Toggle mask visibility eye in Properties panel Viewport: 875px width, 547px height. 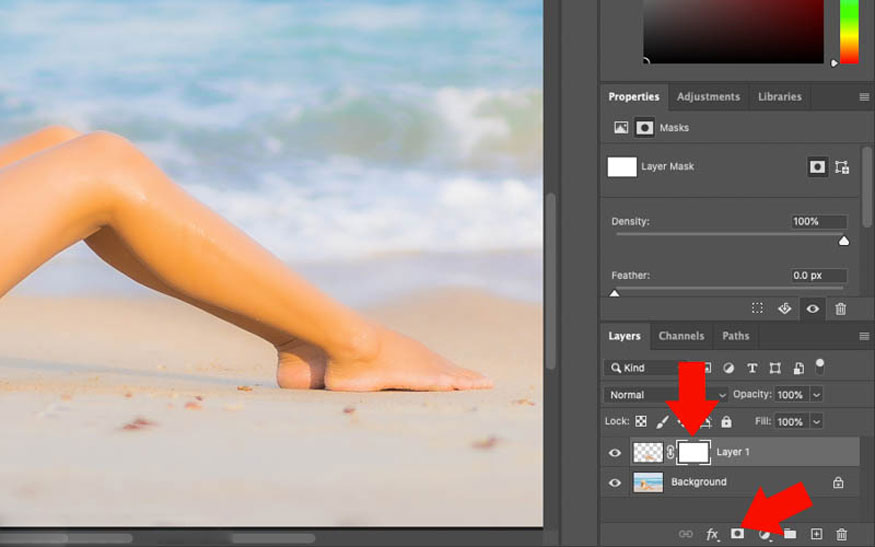pyautogui.click(x=812, y=309)
